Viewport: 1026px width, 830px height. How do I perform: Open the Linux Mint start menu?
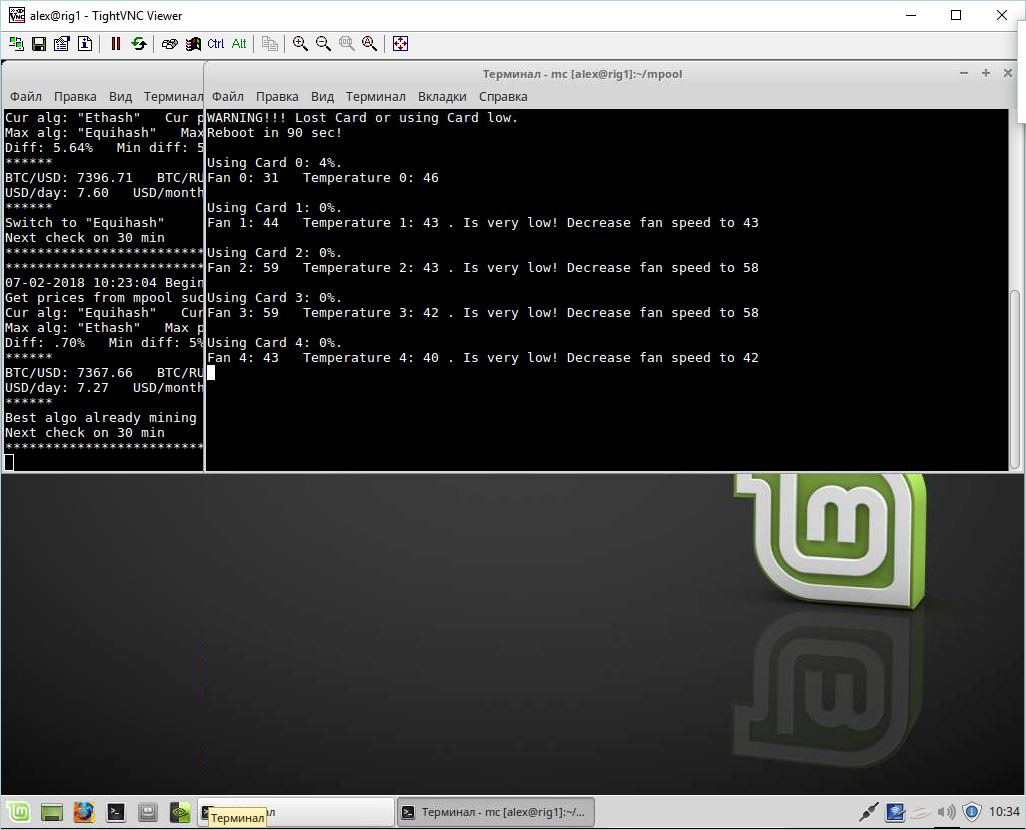(x=19, y=812)
